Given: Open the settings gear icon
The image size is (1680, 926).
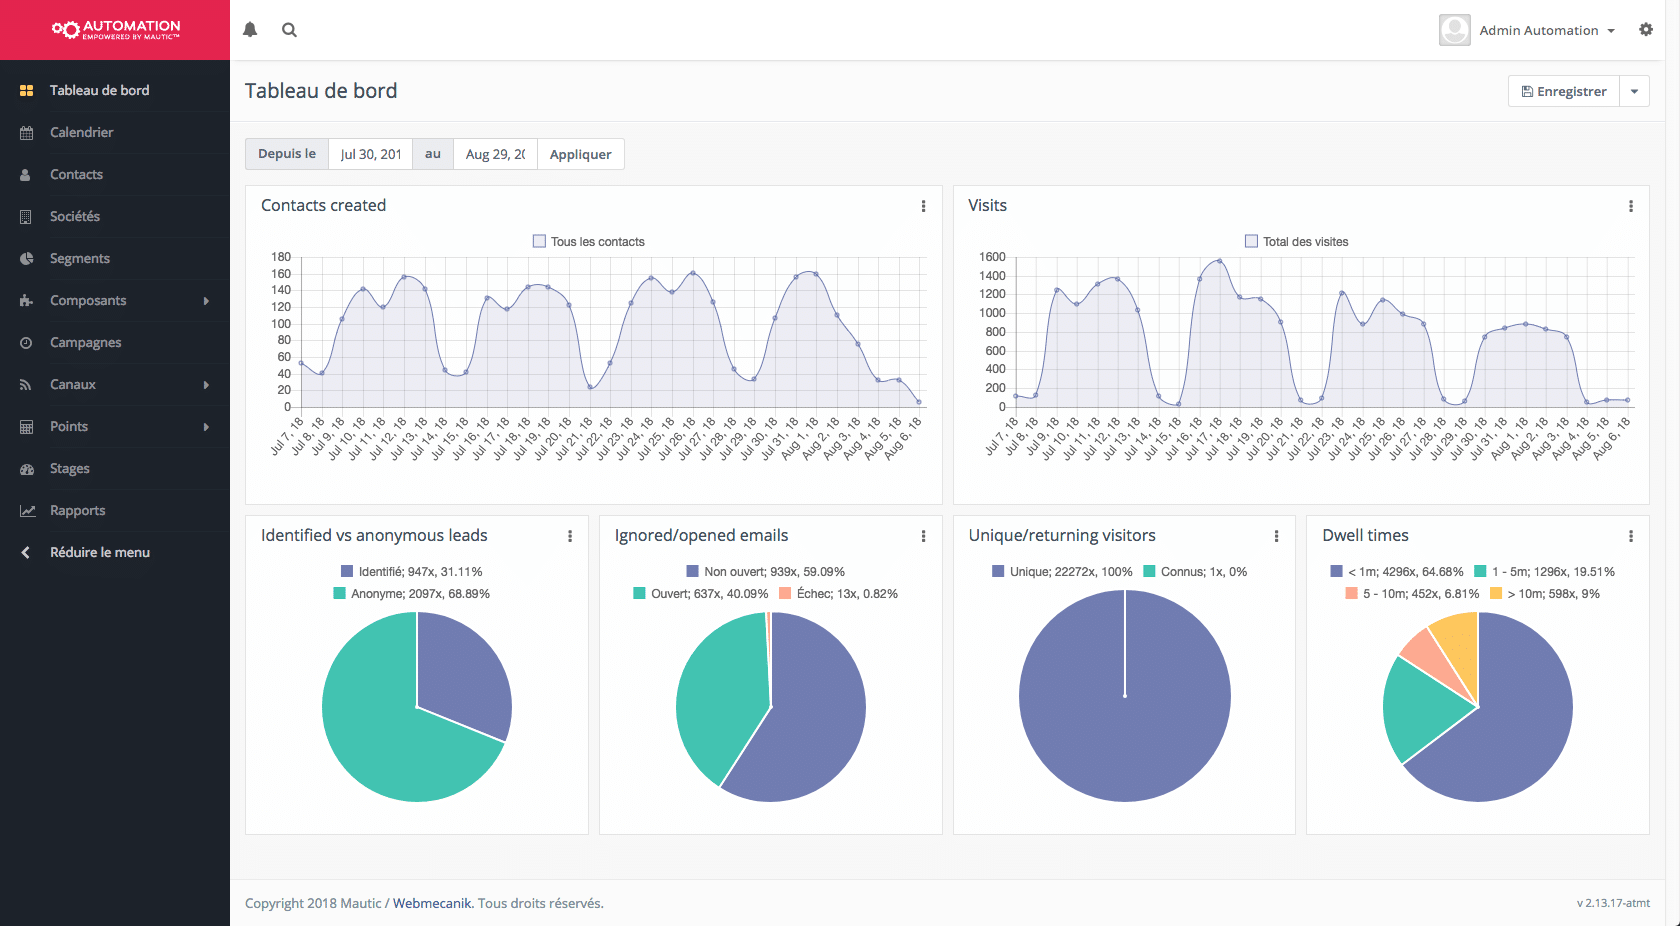Looking at the screenshot, I should [x=1646, y=30].
